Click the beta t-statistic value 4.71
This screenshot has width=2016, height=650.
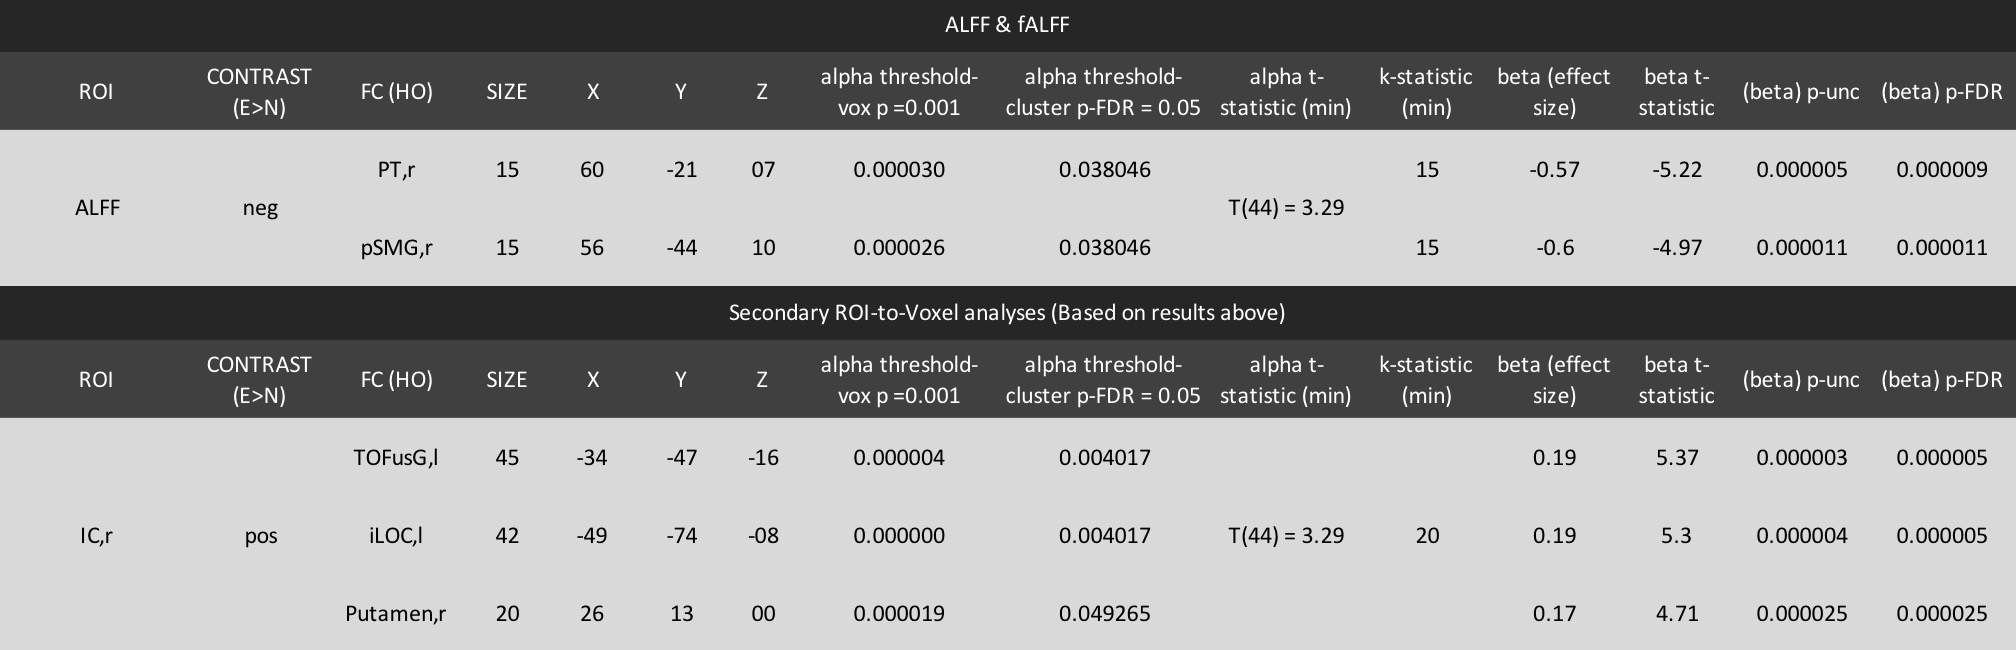[x=1676, y=613]
